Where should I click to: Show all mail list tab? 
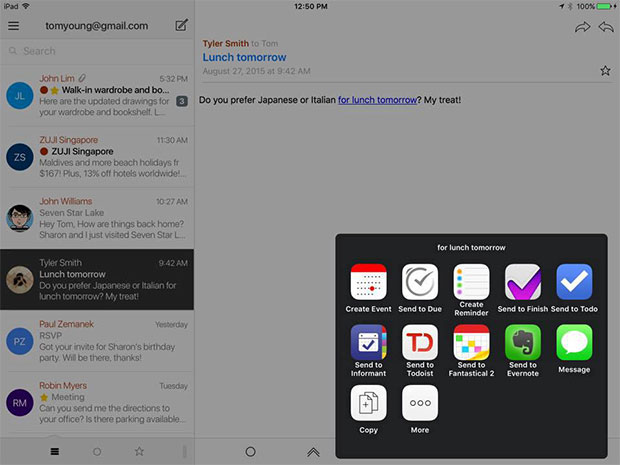[x=55, y=451]
